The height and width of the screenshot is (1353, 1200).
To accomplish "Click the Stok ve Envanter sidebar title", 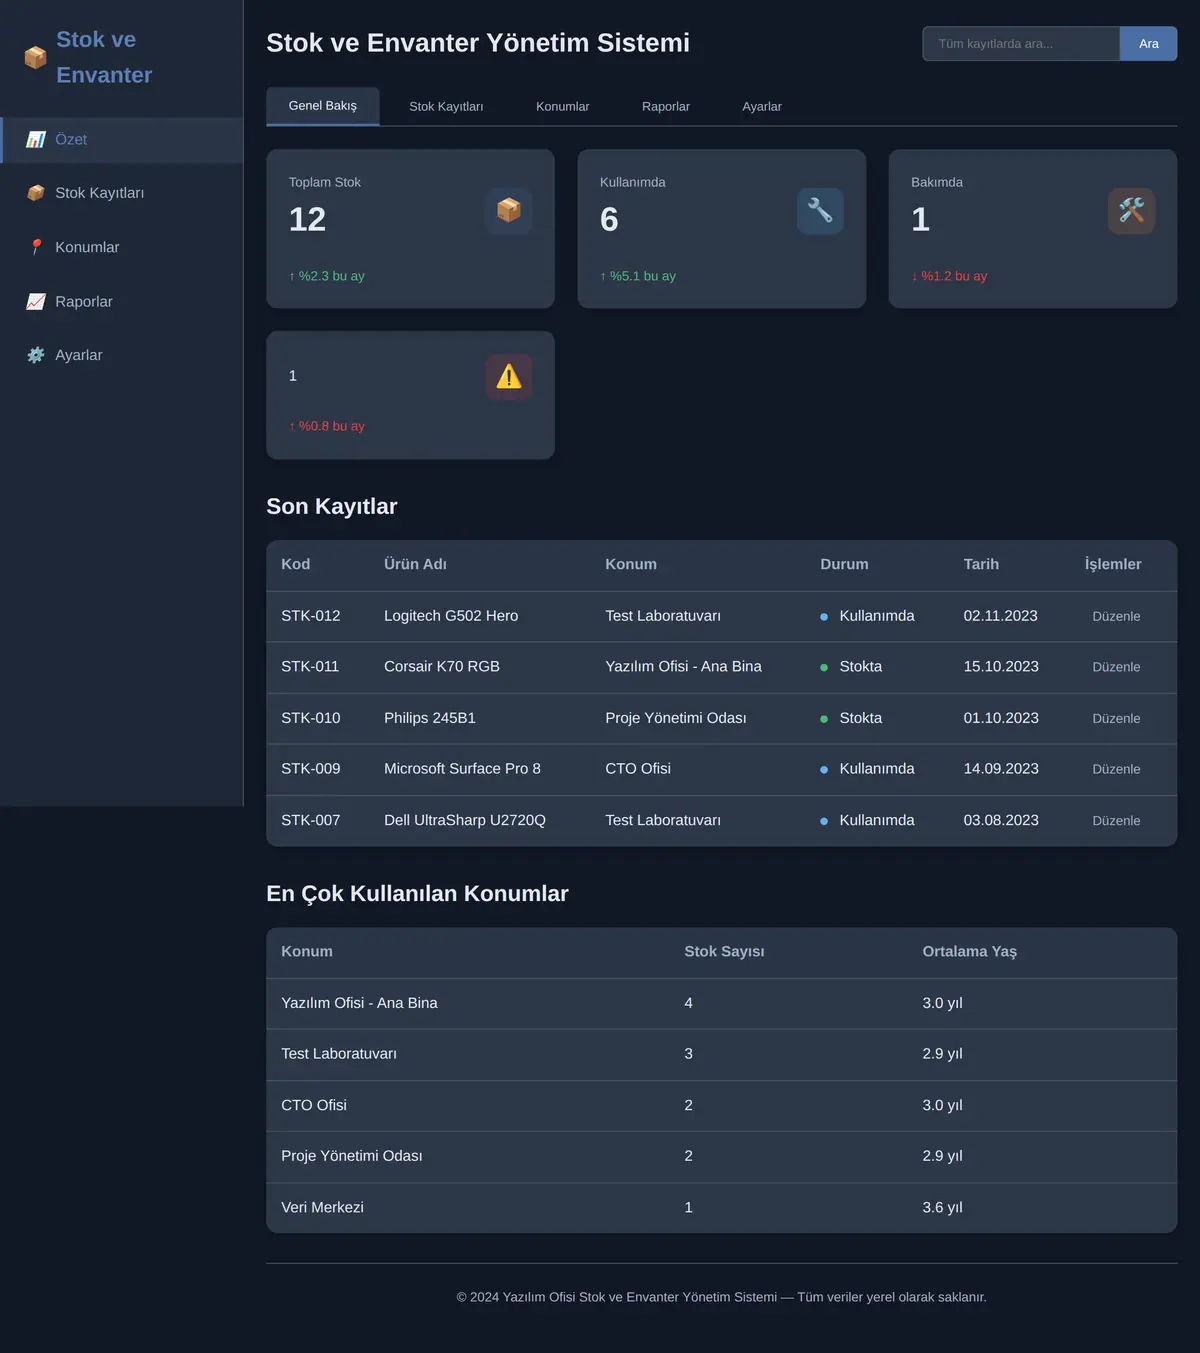I will 104,57.
